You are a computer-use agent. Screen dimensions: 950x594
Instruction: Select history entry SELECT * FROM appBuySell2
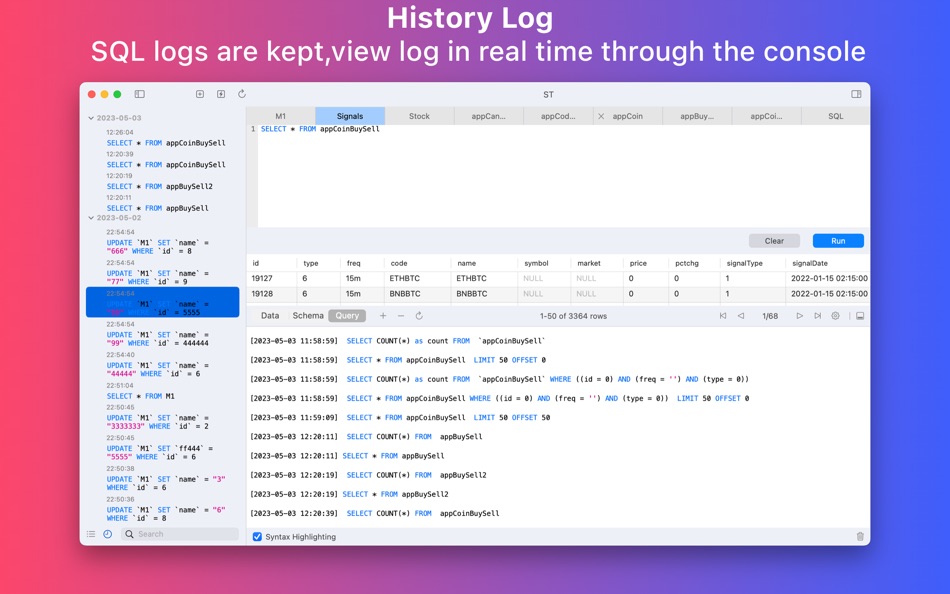(x=162, y=181)
